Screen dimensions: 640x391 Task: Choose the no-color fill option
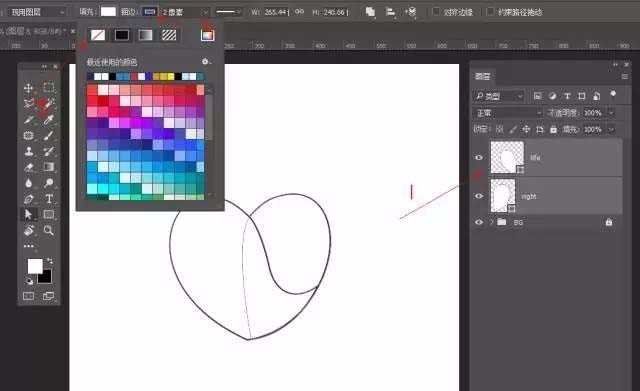click(x=98, y=35)
